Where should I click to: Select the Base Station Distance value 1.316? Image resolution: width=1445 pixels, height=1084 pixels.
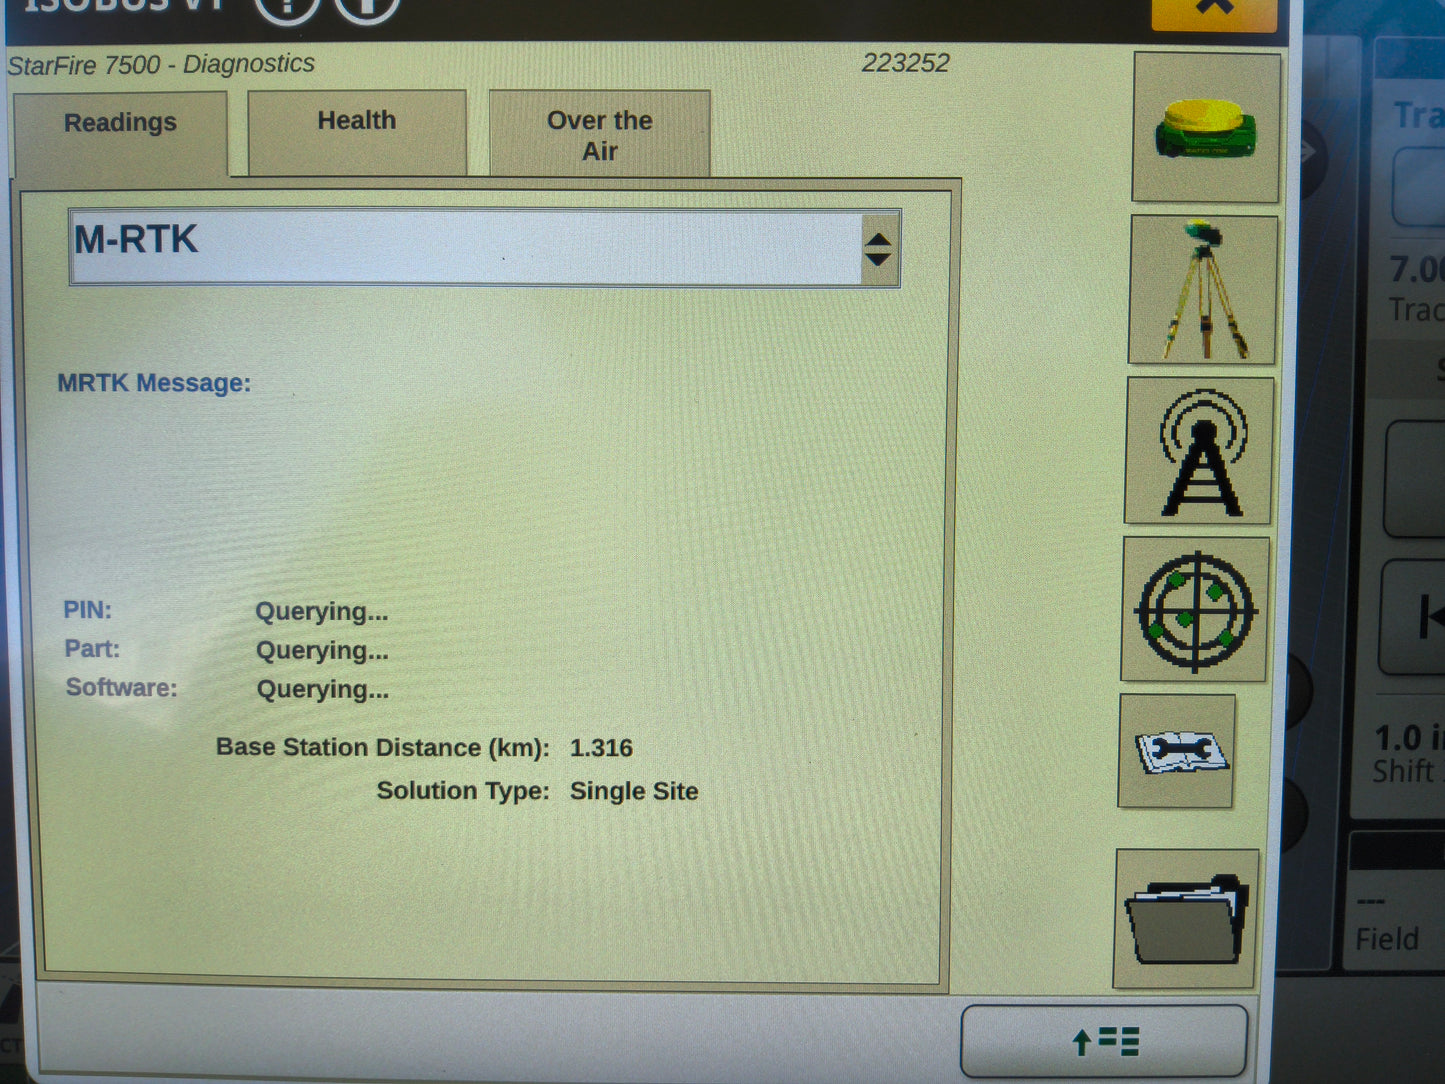(601, 748)
